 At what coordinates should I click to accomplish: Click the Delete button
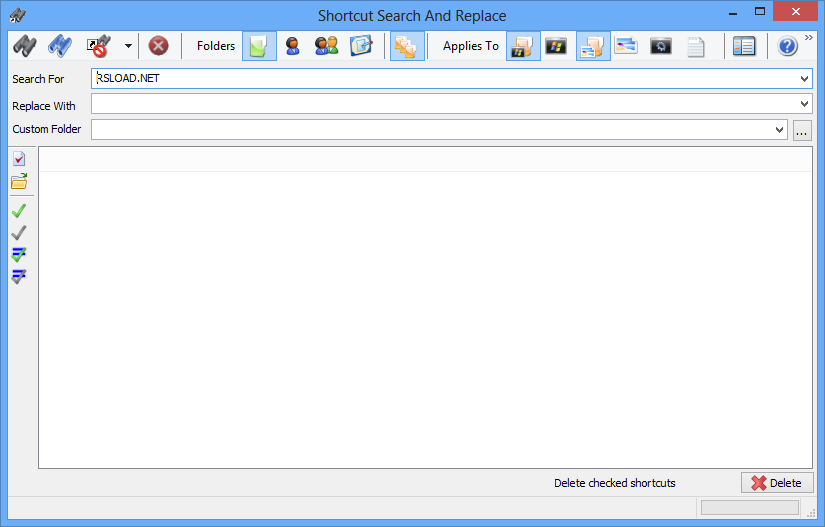pyautogui.click(x=777, y=483)
